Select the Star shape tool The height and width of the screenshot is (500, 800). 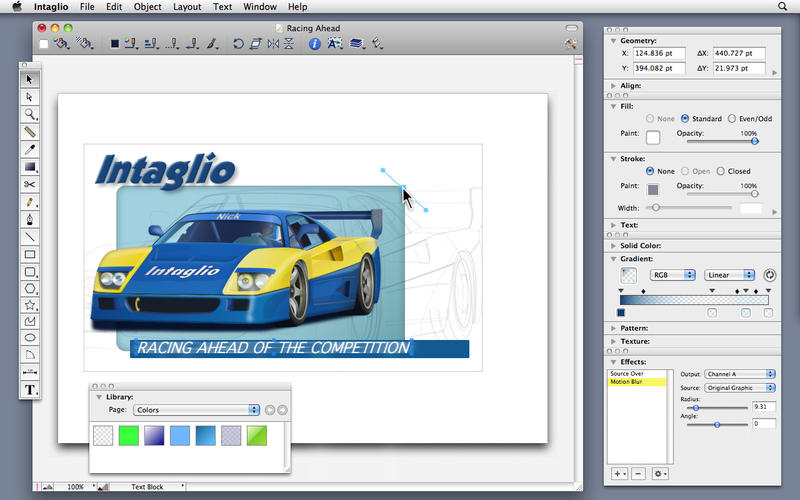[30, 304]
